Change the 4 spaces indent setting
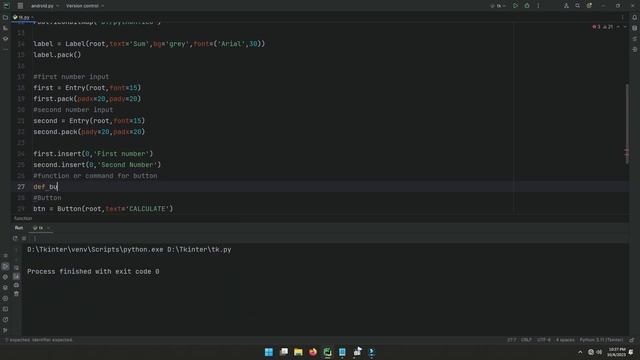Screen dimensions: 640x360 pos(565,340)
